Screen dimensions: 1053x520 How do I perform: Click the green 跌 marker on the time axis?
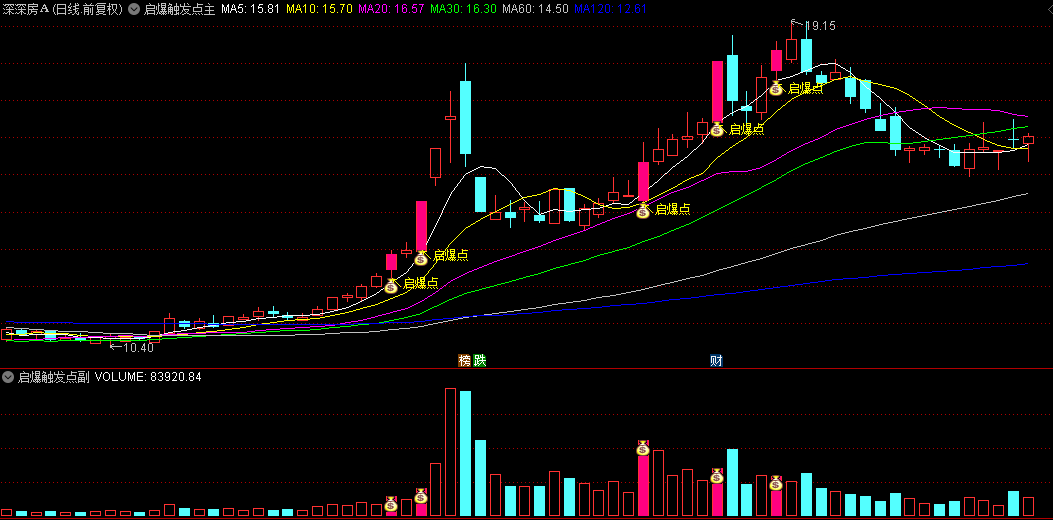[479, 361]
